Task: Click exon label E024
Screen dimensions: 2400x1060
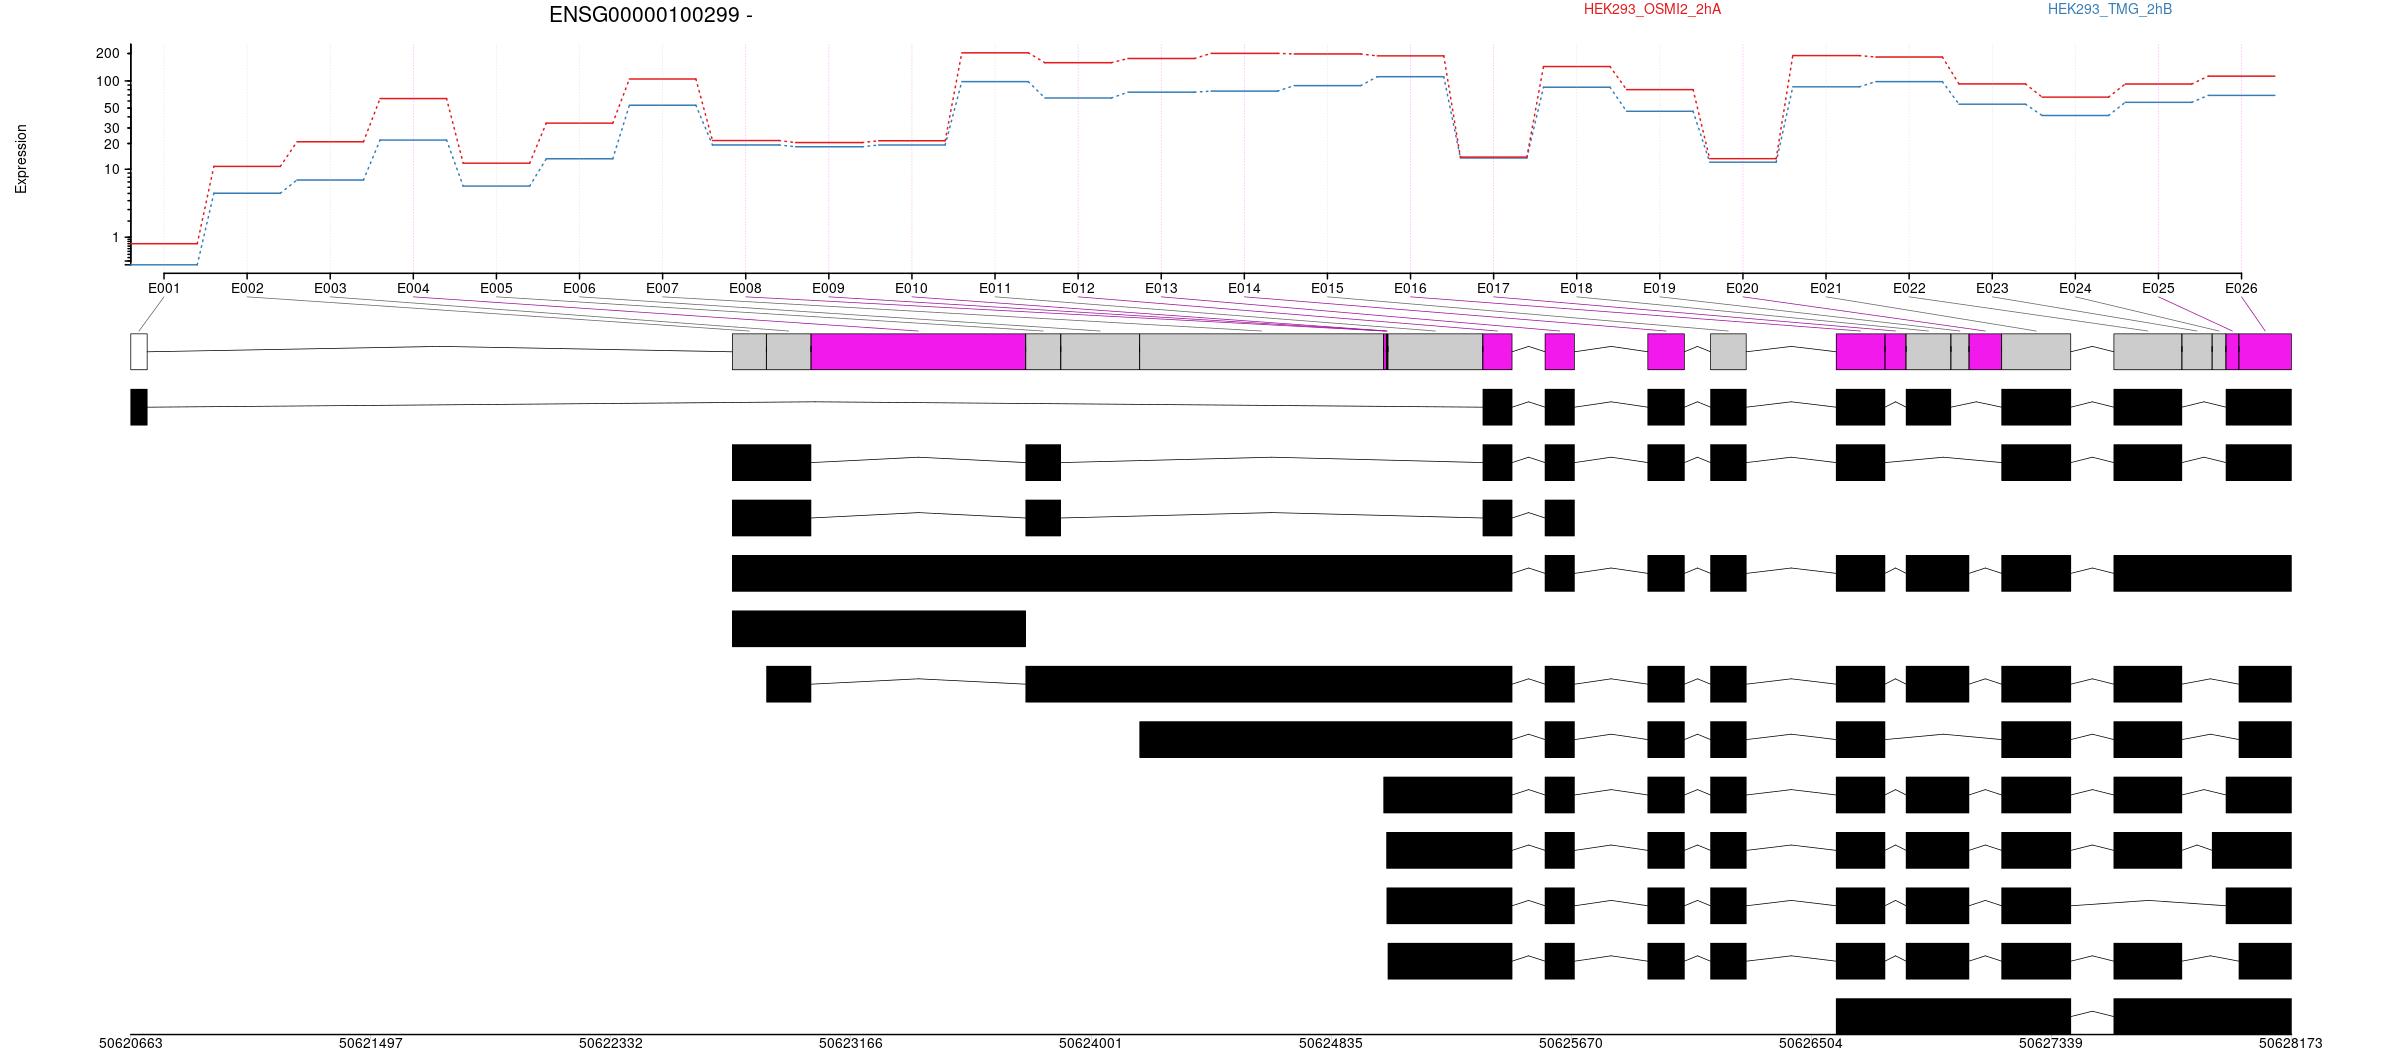Action: (x=2075, y=288)
